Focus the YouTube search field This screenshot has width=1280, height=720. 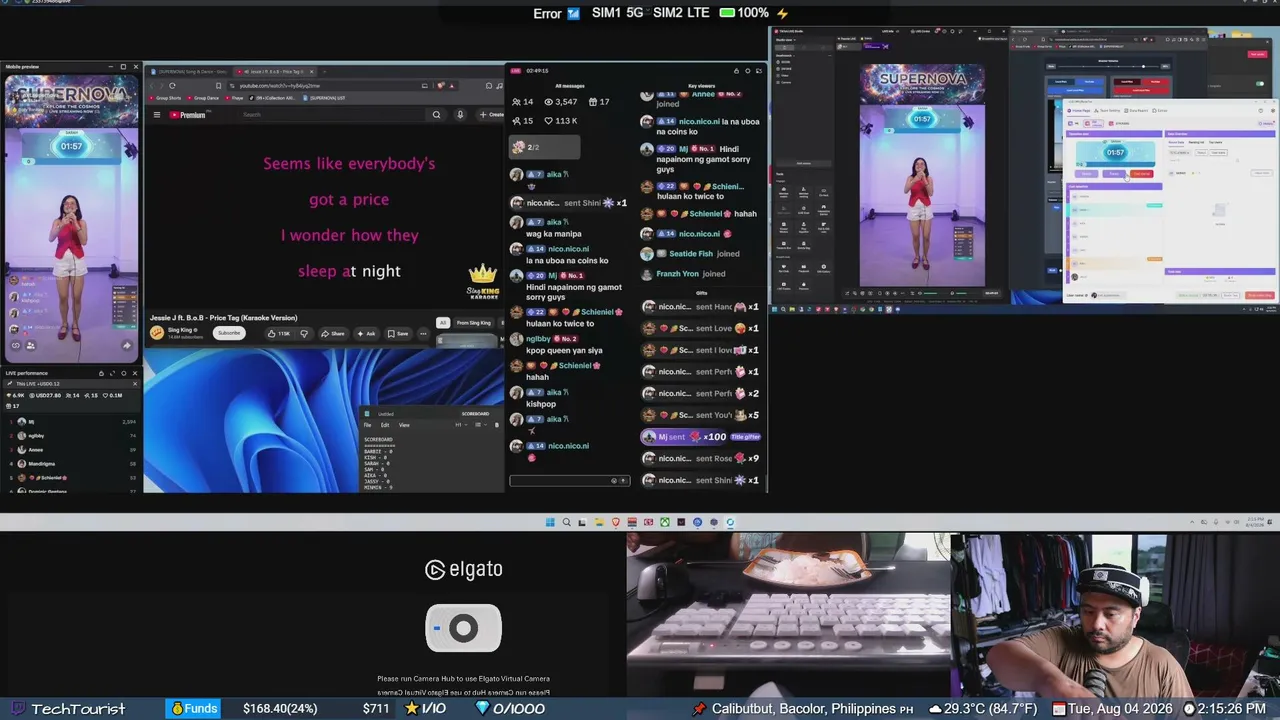tap(332, 115)
